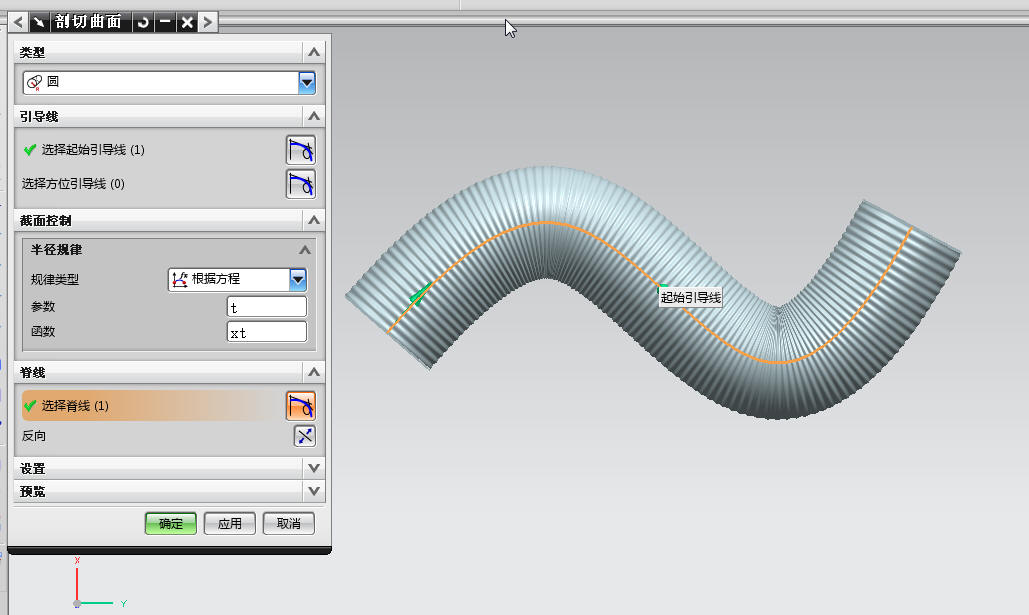Click the 应用 button

230,524
